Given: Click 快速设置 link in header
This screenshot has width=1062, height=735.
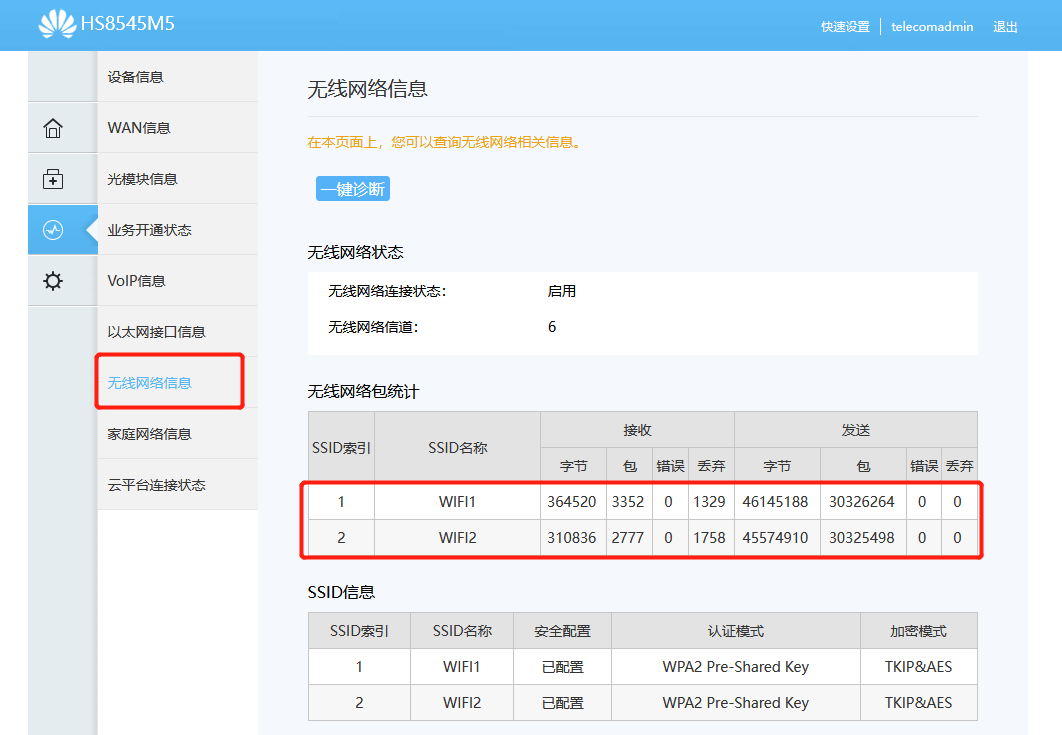Looking at the screenshot, I should (x=845, y=27).
